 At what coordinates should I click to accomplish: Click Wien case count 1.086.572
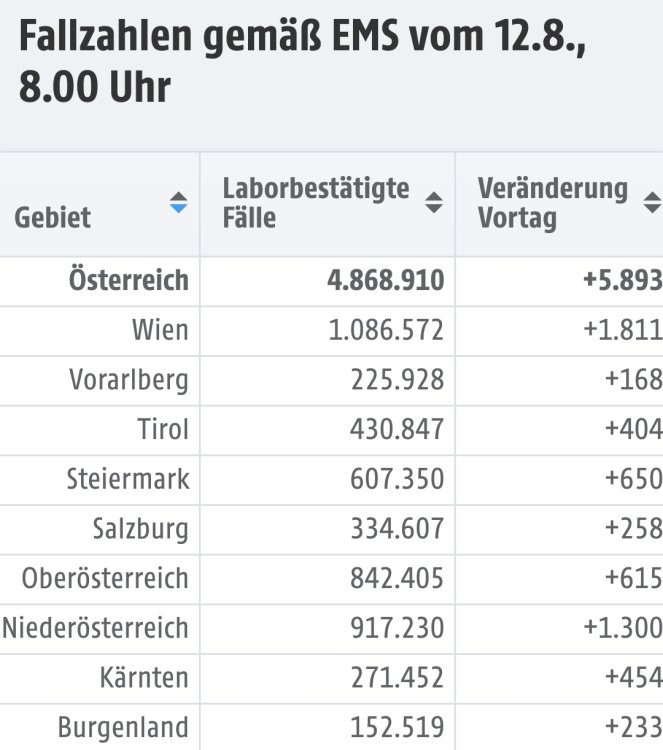[x=386, y=331]
